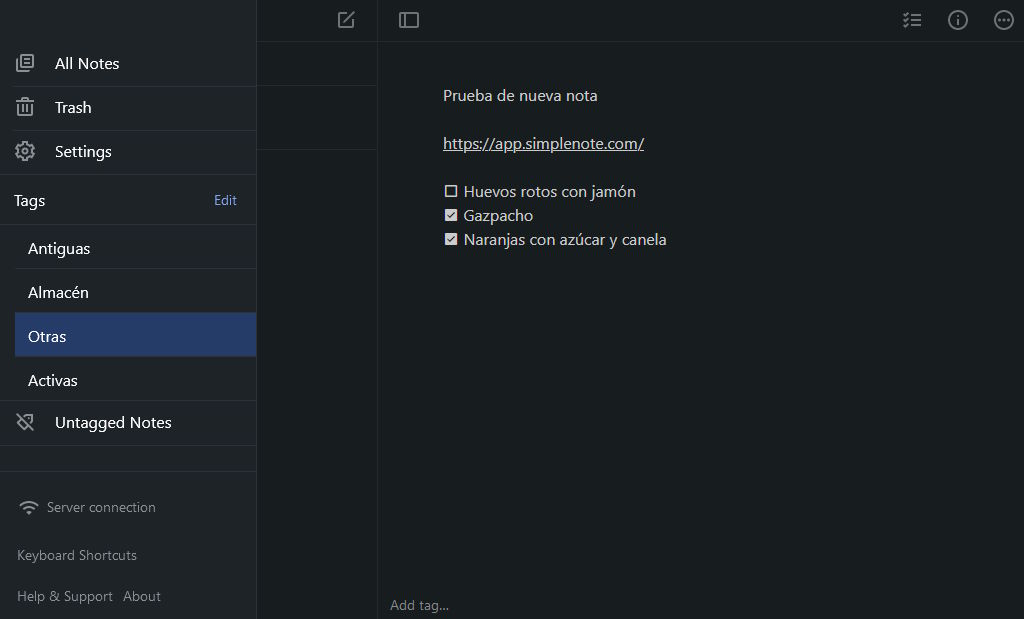Click the Server connection status text
The width and height of the screenshot is (1024, 619).
[101, 507]
